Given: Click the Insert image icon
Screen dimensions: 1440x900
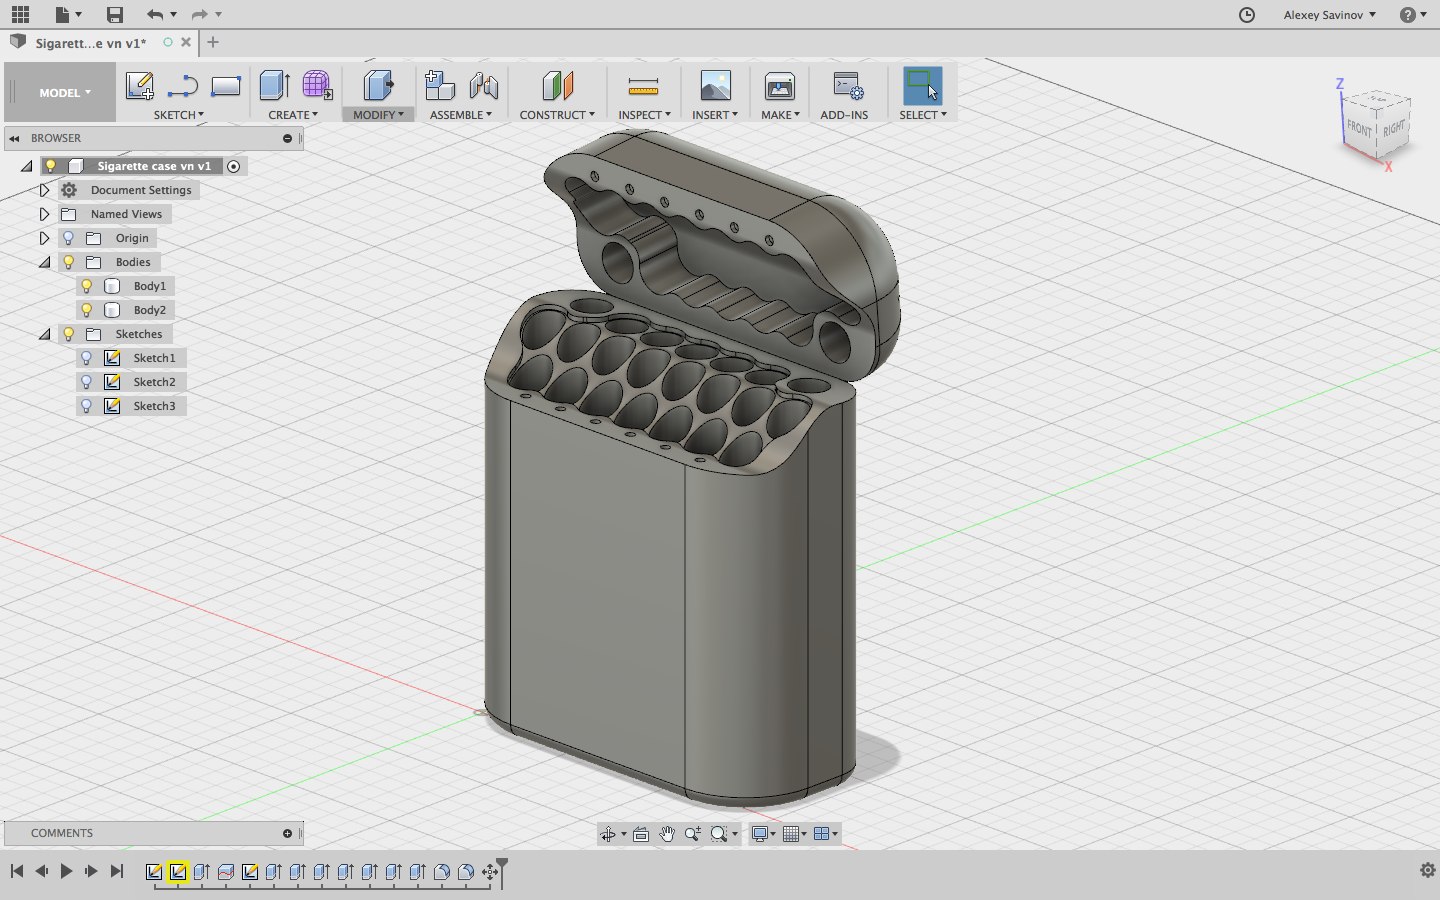Looking at the screenshot, I should point(715,86).
